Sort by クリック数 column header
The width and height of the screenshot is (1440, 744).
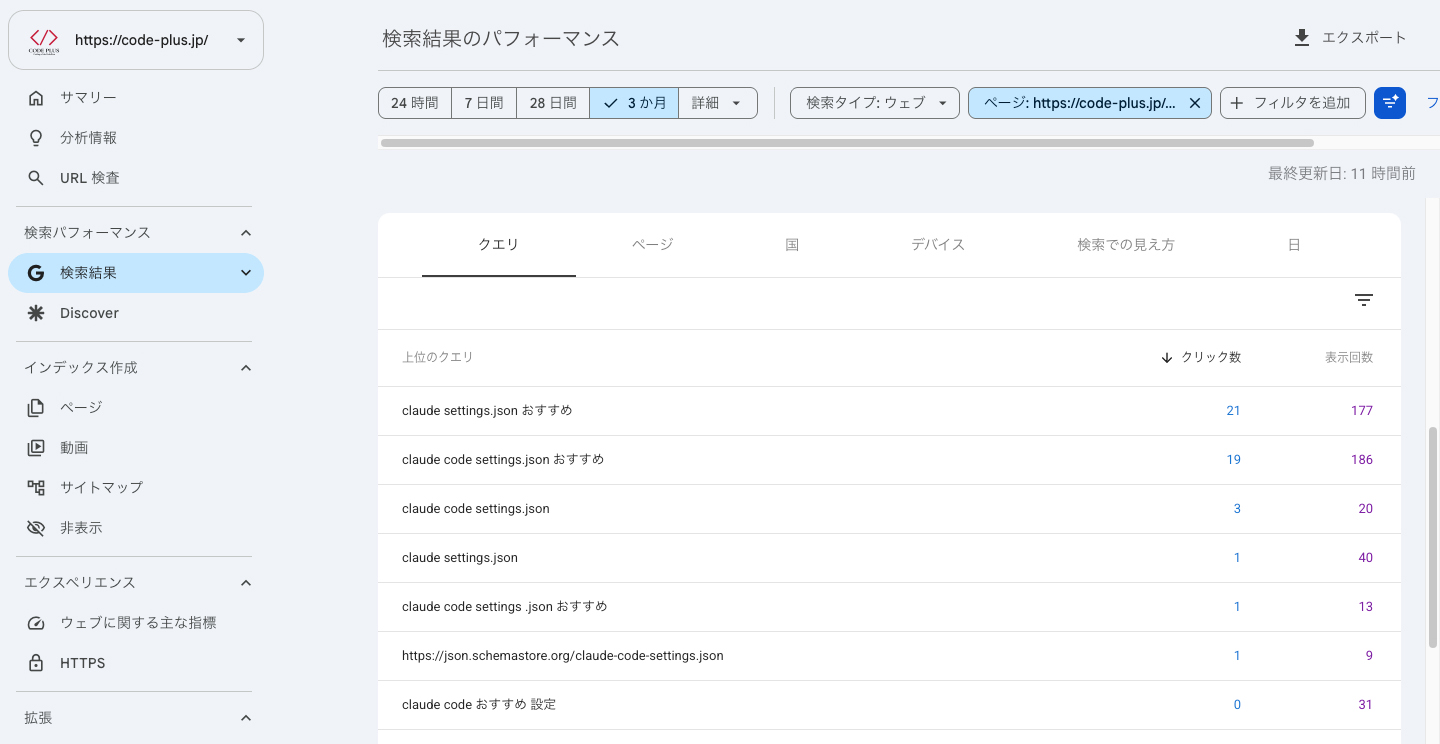click(x=1201, y=358)
